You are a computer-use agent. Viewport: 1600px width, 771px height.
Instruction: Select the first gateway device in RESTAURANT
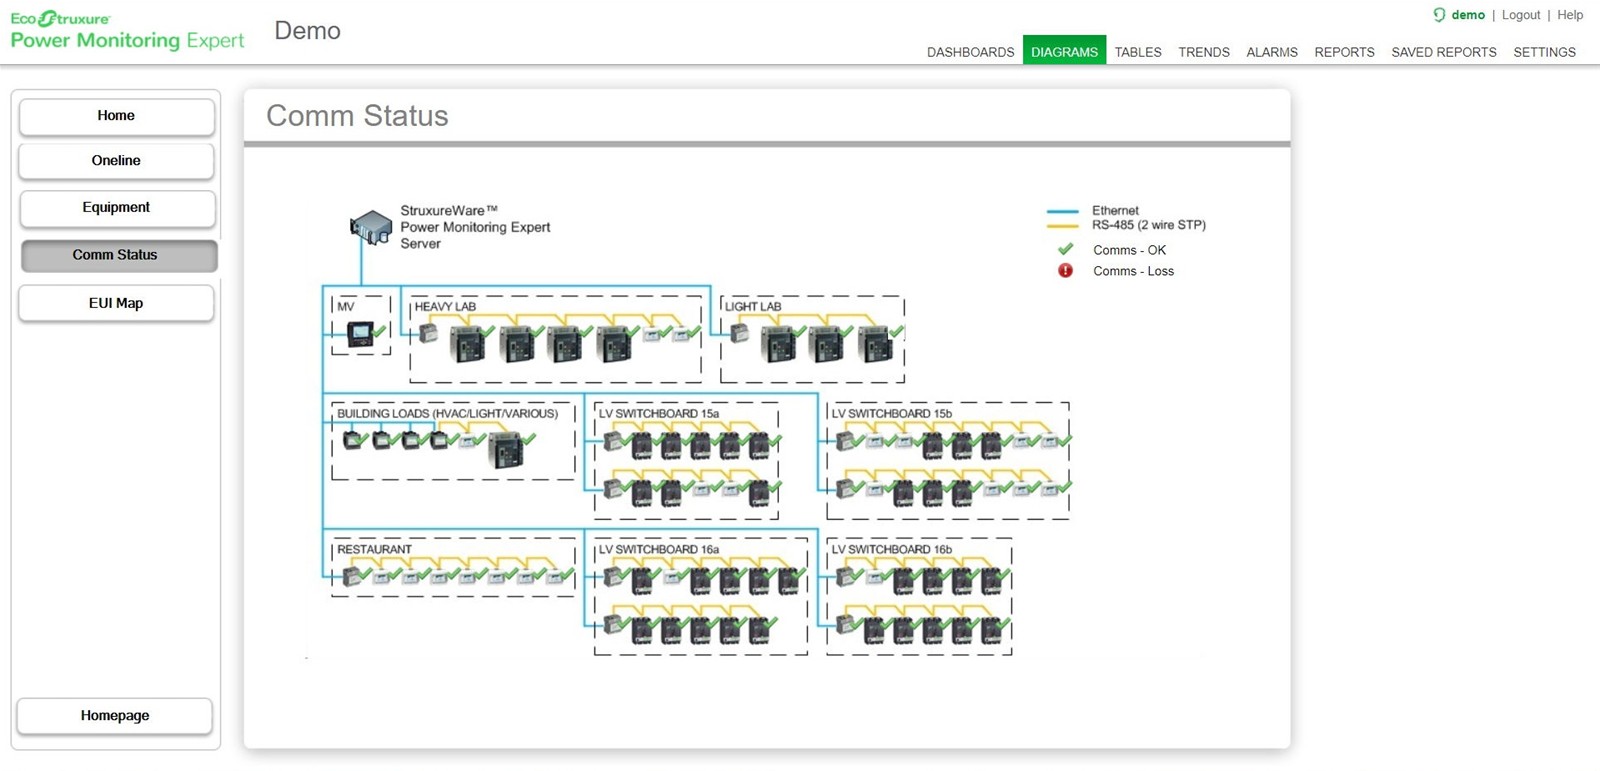351,576
